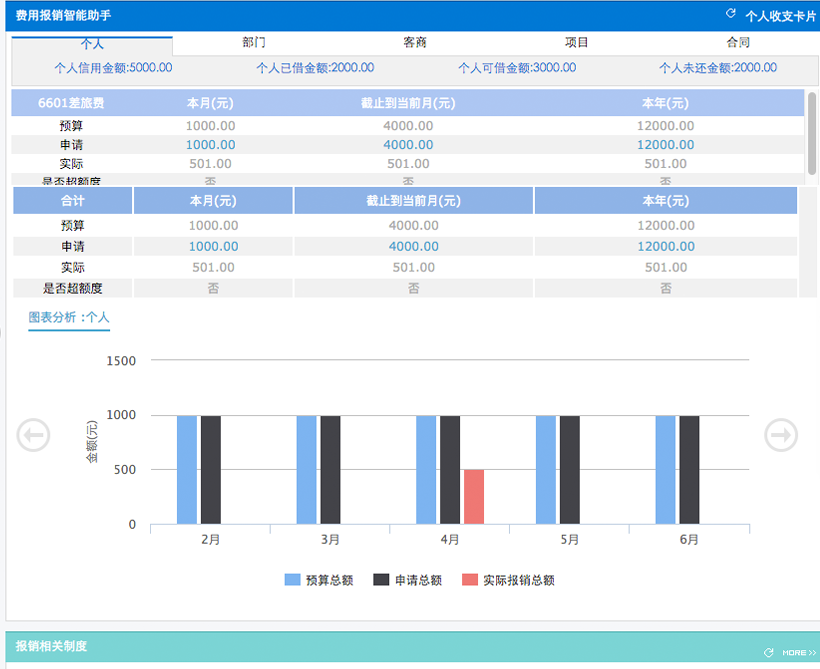
Task: Switch to the 客商 tab
Action: click(x=414, y=43)
